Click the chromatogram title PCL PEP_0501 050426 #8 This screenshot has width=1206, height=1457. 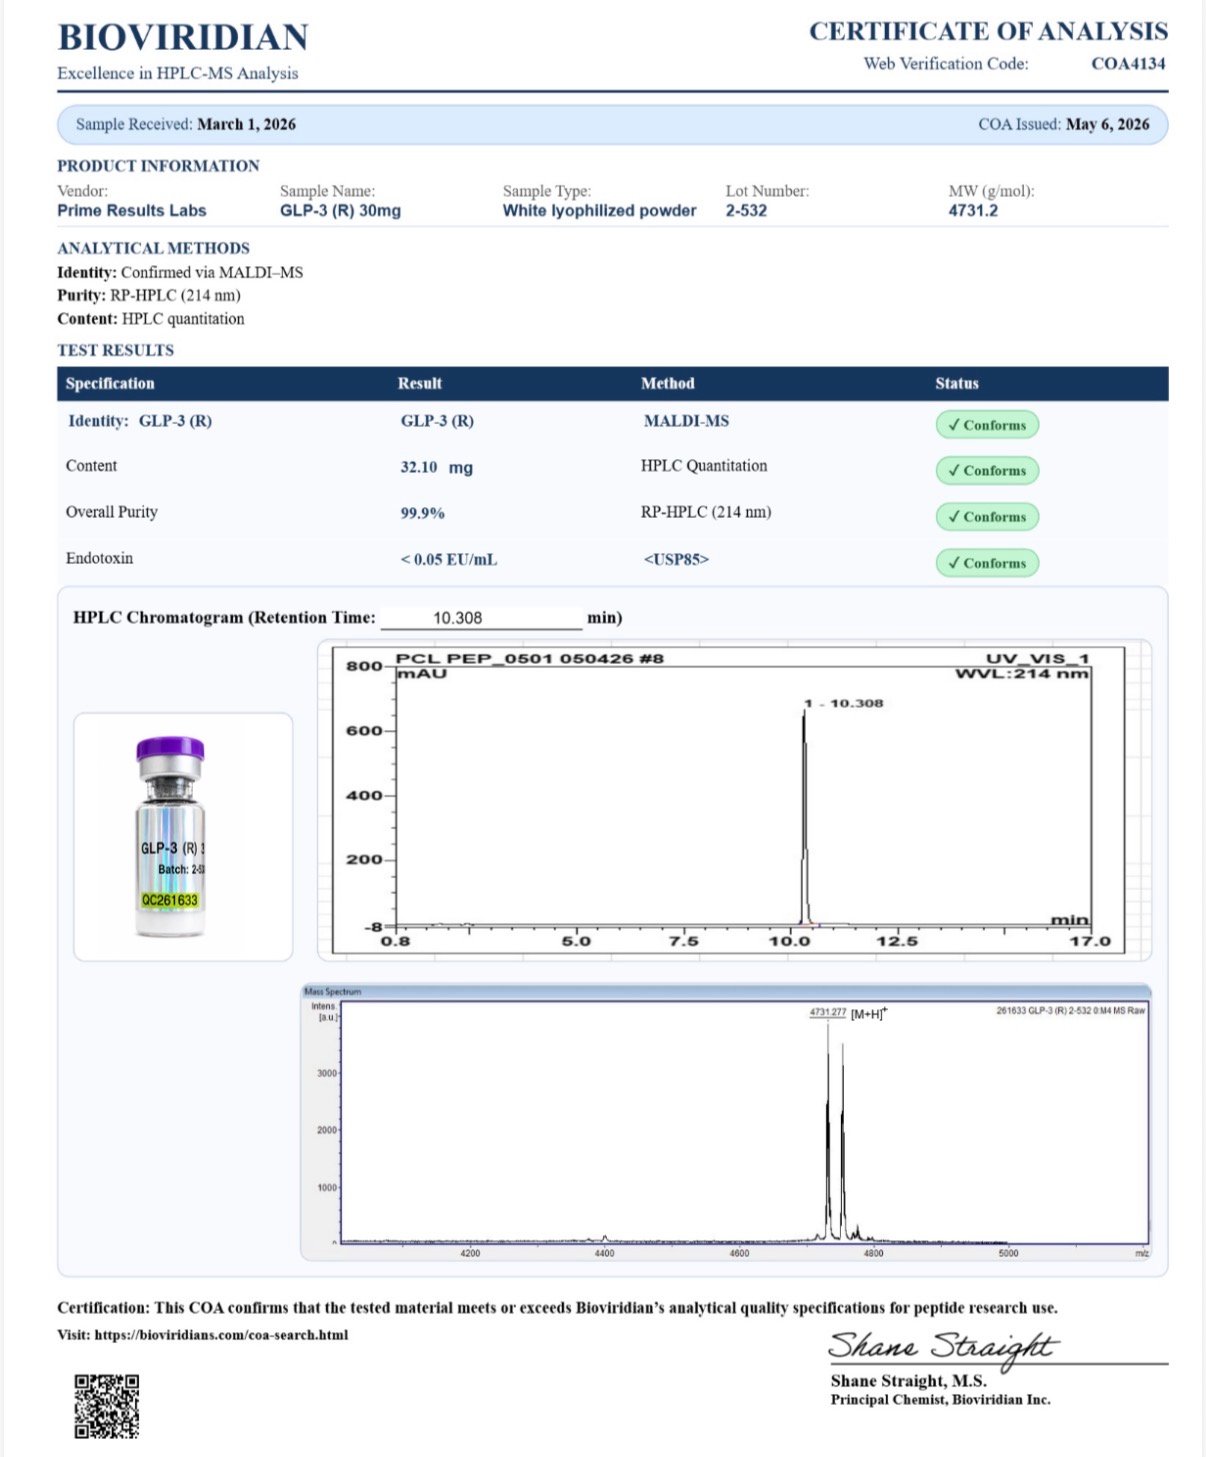[530, 658]
